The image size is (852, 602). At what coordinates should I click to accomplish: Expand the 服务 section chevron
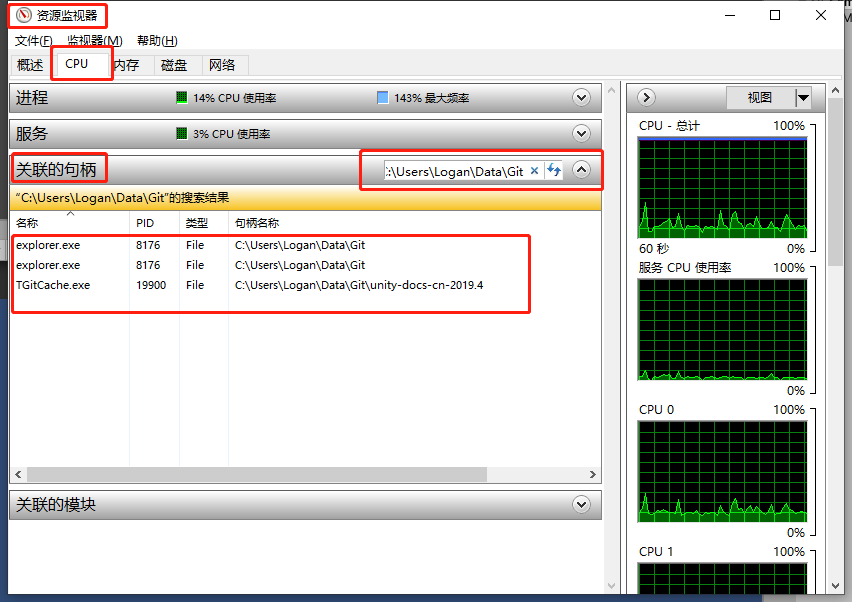581,133
